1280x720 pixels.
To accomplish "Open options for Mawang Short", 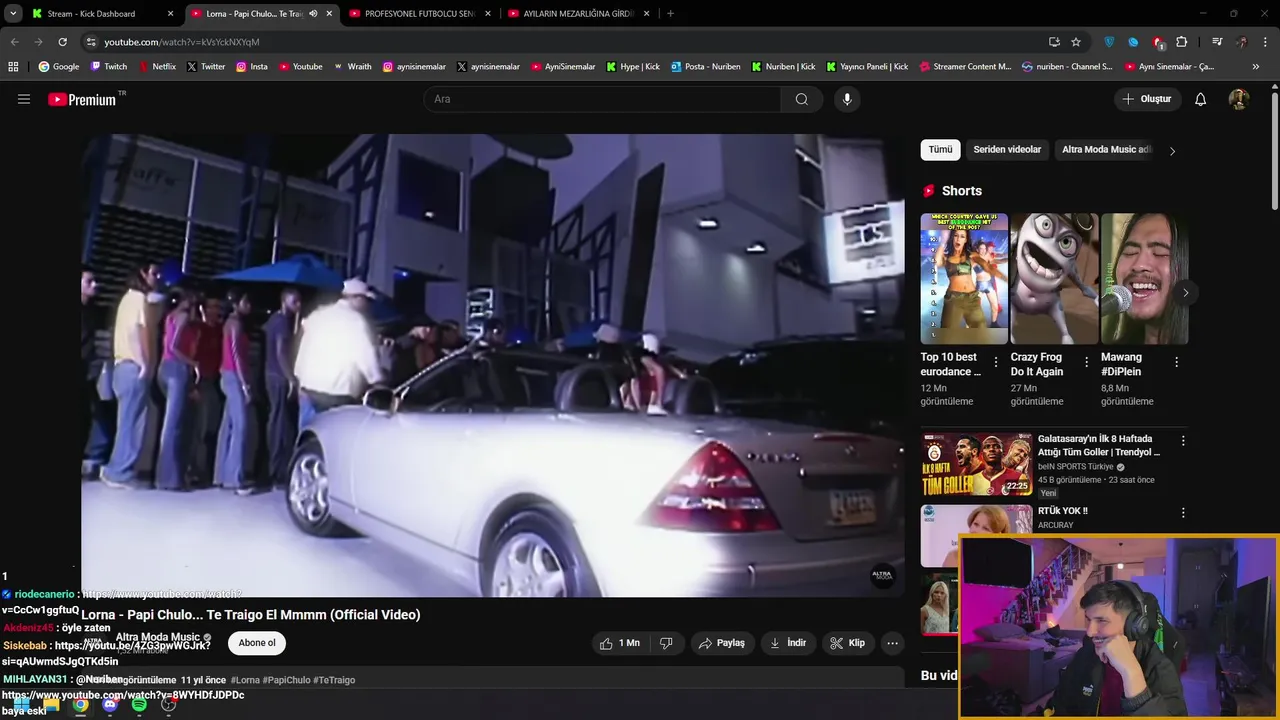I will pos(1176,362).
